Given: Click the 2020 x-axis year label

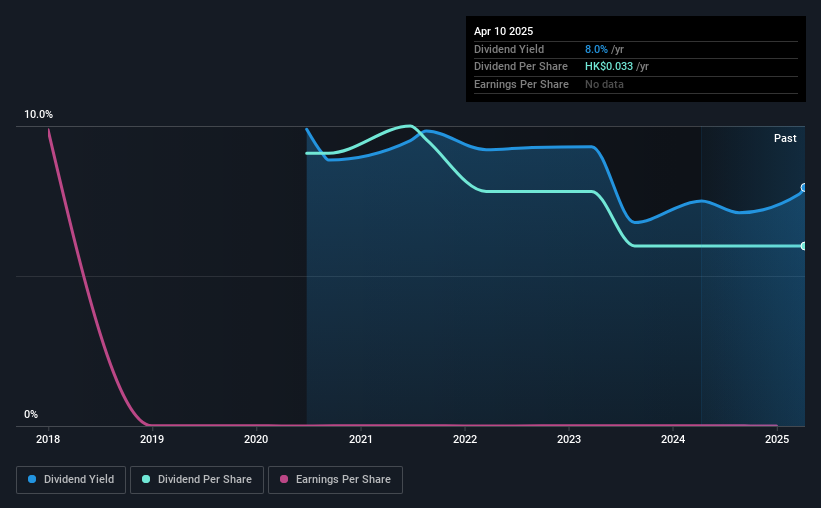Looking at the screenshot, I should 256,439.
